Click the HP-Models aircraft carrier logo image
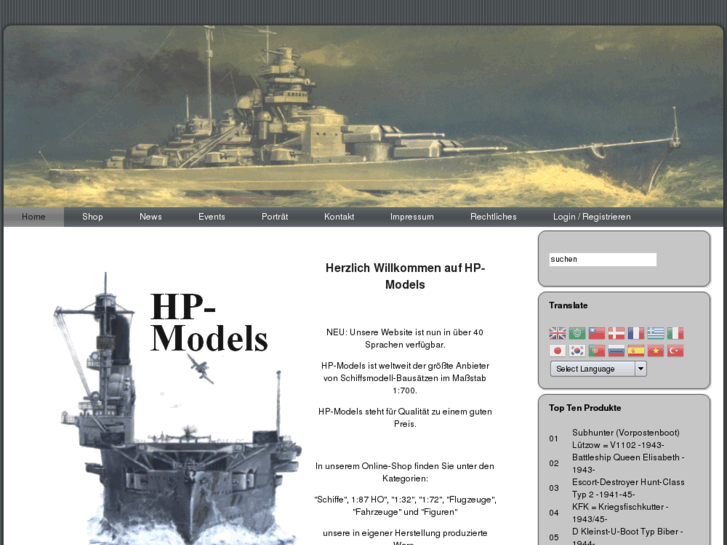Image resolution: width=727 pixels, height=545 pixels. [178, 408]
